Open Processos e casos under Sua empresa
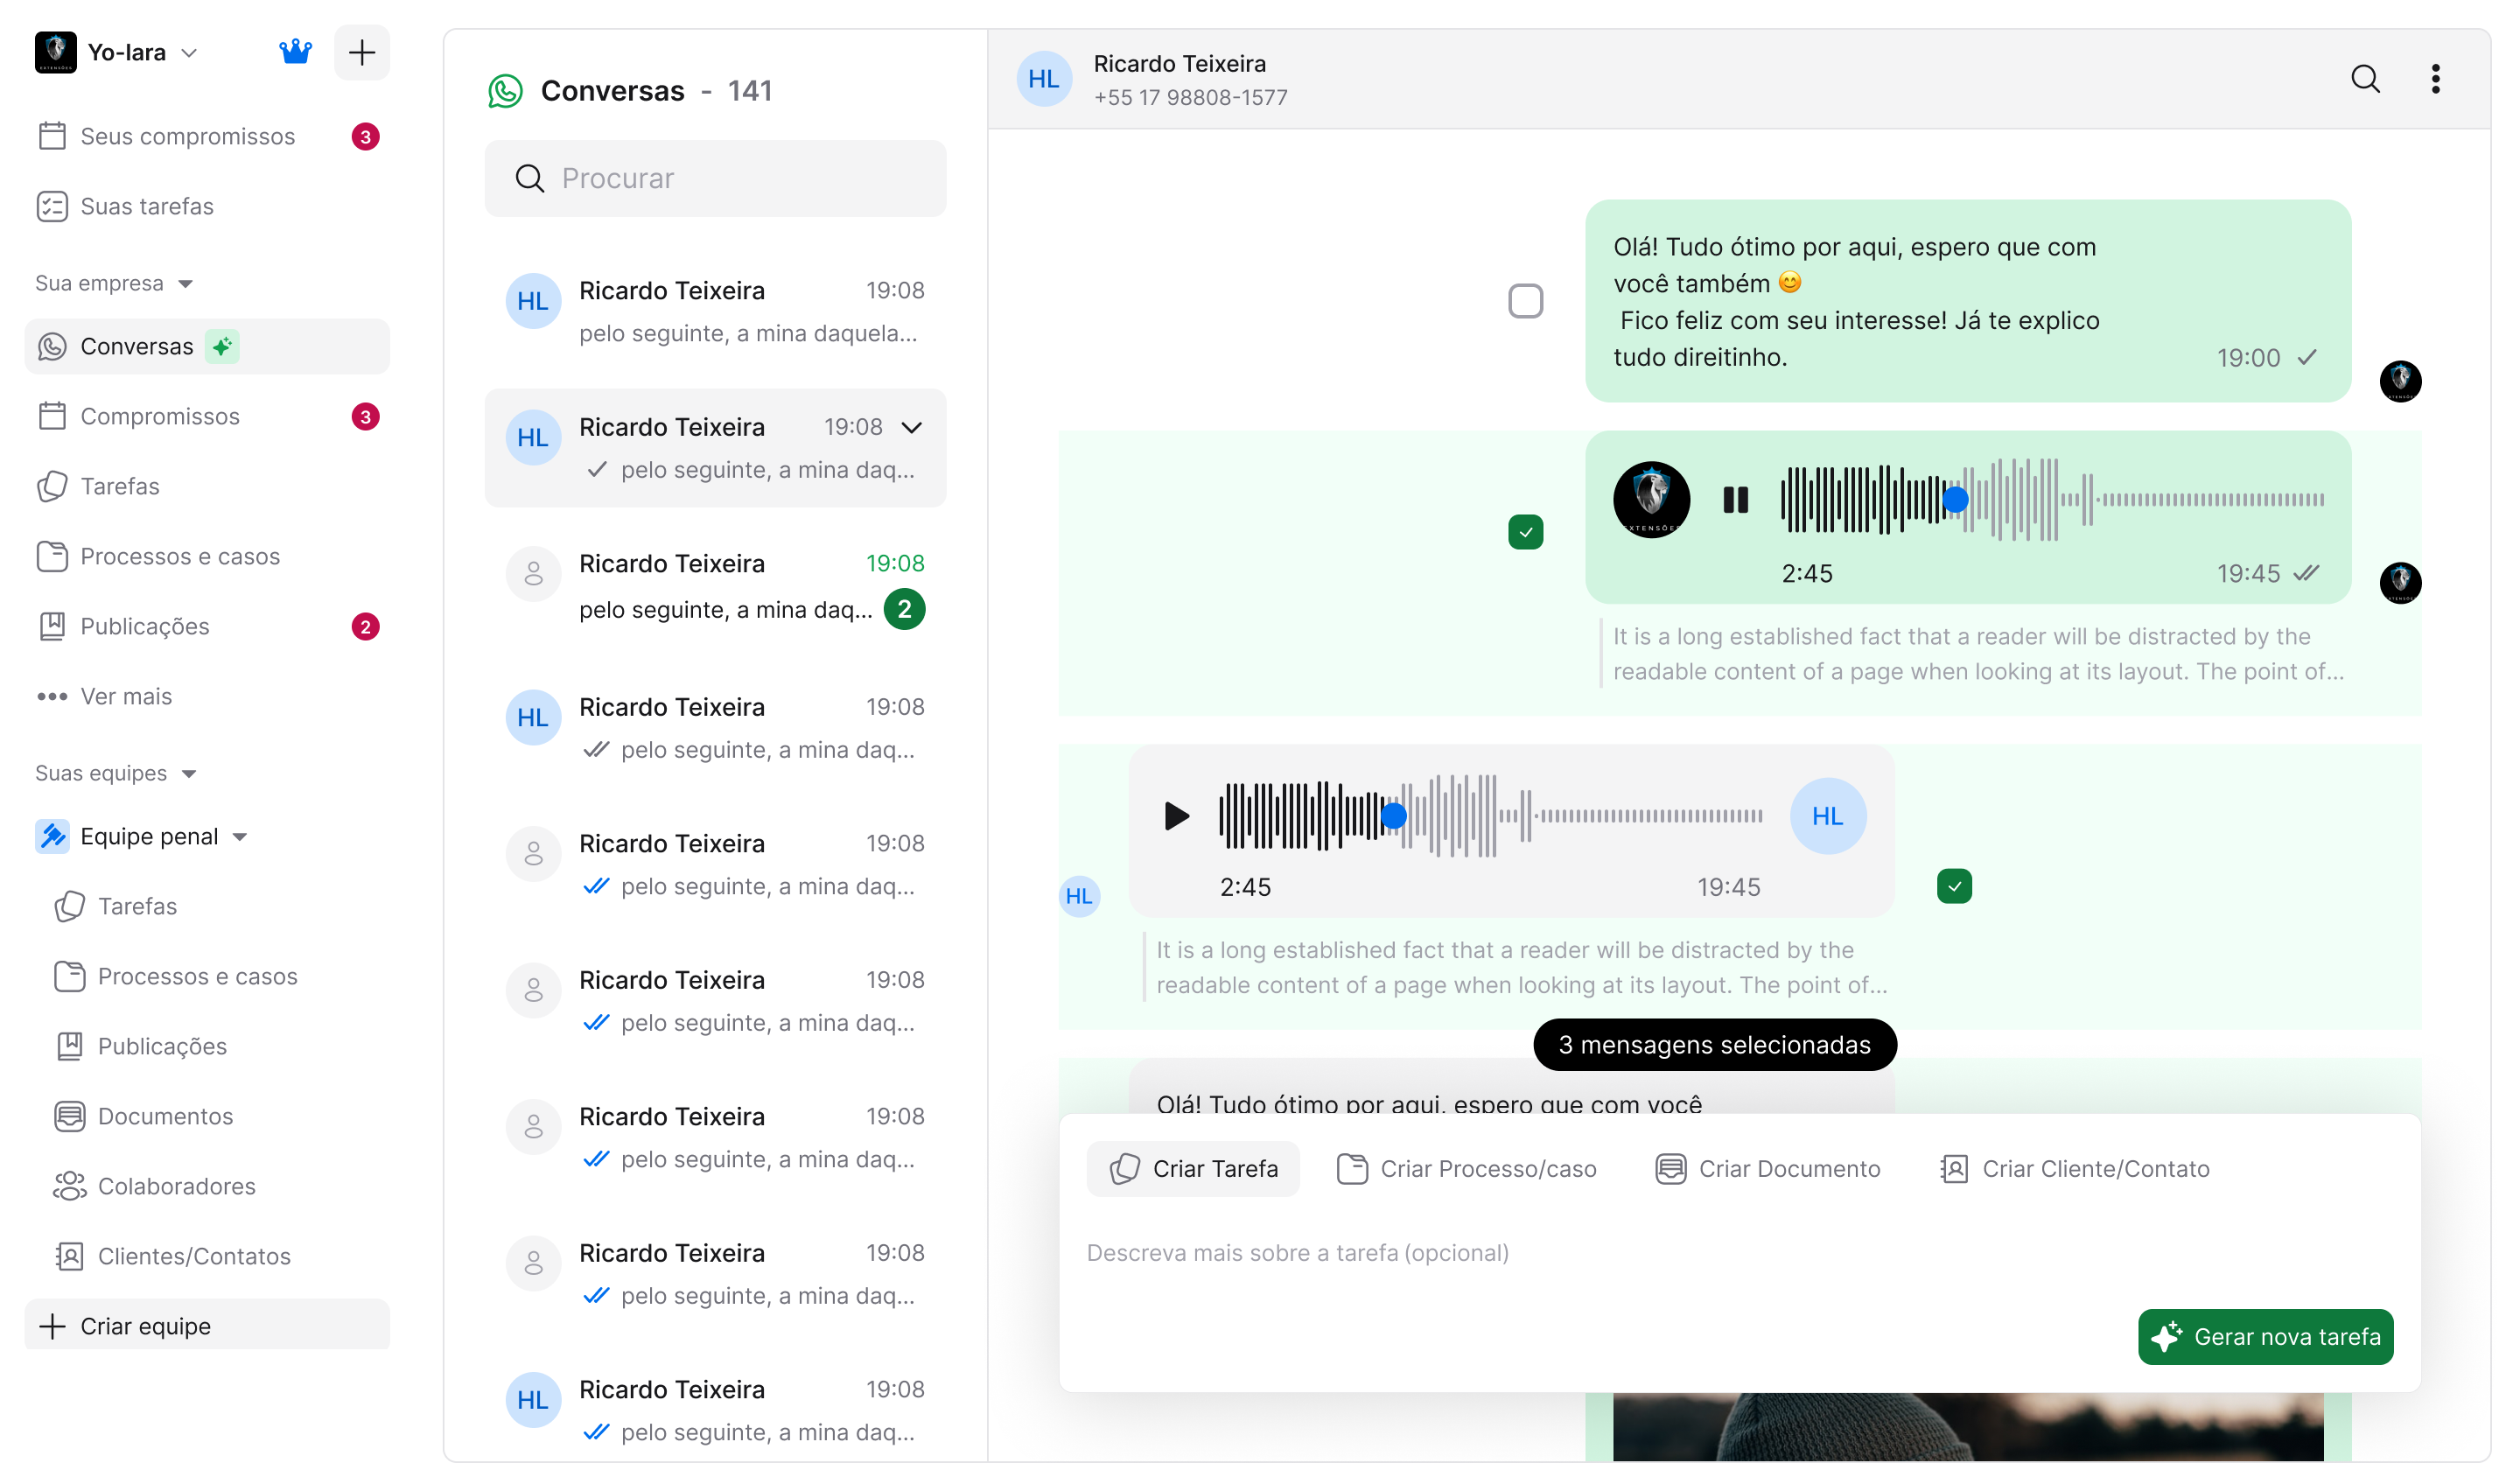Image resolution: width=2520 pixels, height=1463 pixels. pyautogui.click(x=207, y=556)
